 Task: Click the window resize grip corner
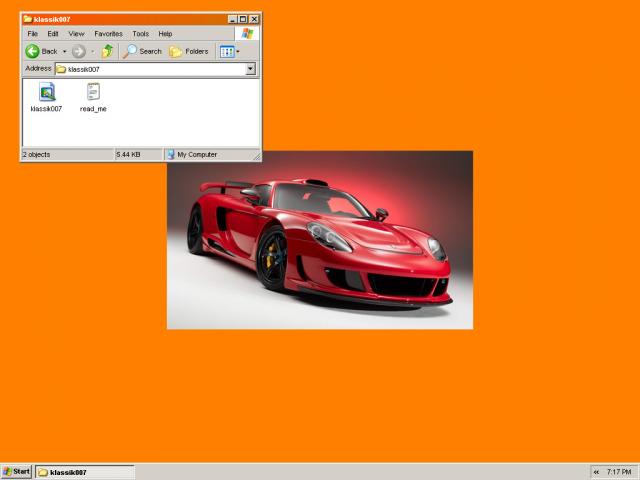pyautogui.click(x=257, y=156)
